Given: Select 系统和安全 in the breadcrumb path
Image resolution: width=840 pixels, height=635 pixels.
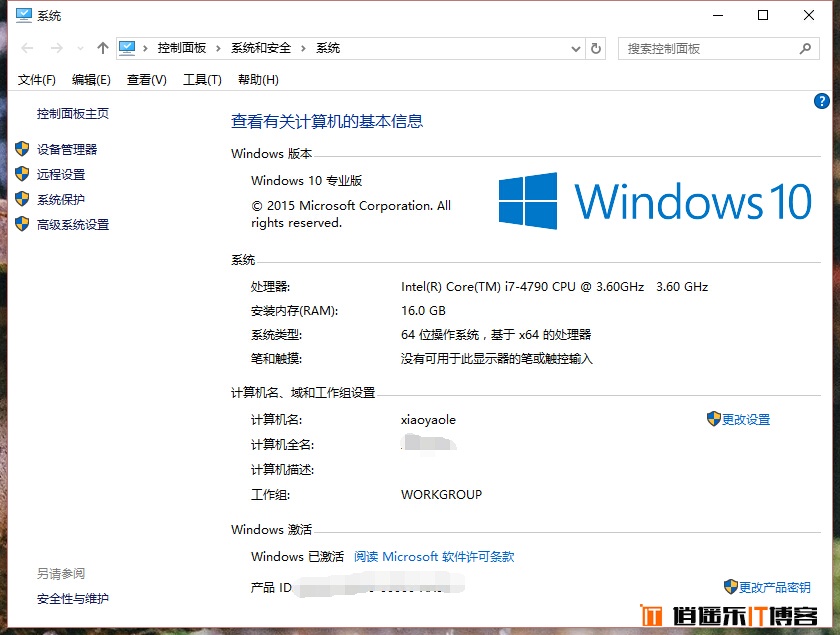Looking at the screenshot, I should 261,48.
